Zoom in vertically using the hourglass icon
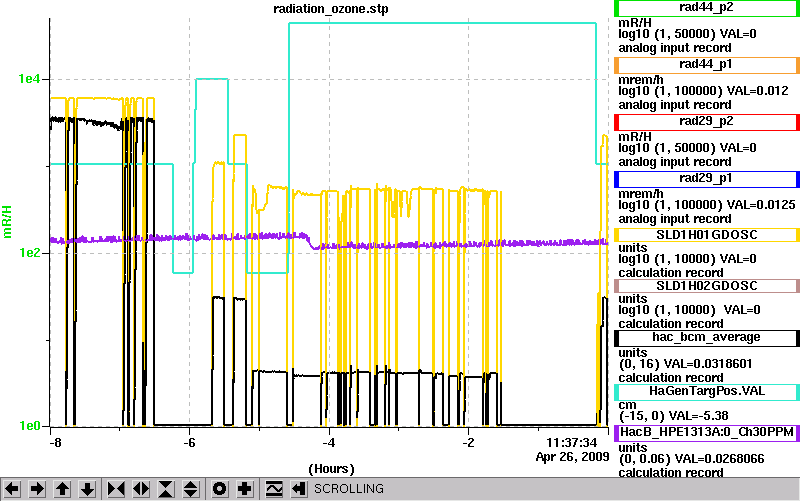 [x=166, y=489]
